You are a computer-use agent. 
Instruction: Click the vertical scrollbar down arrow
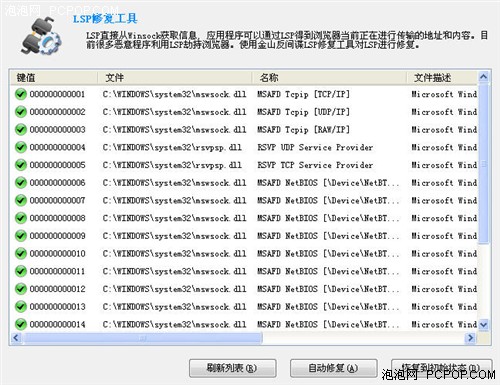tap(483, 324)
